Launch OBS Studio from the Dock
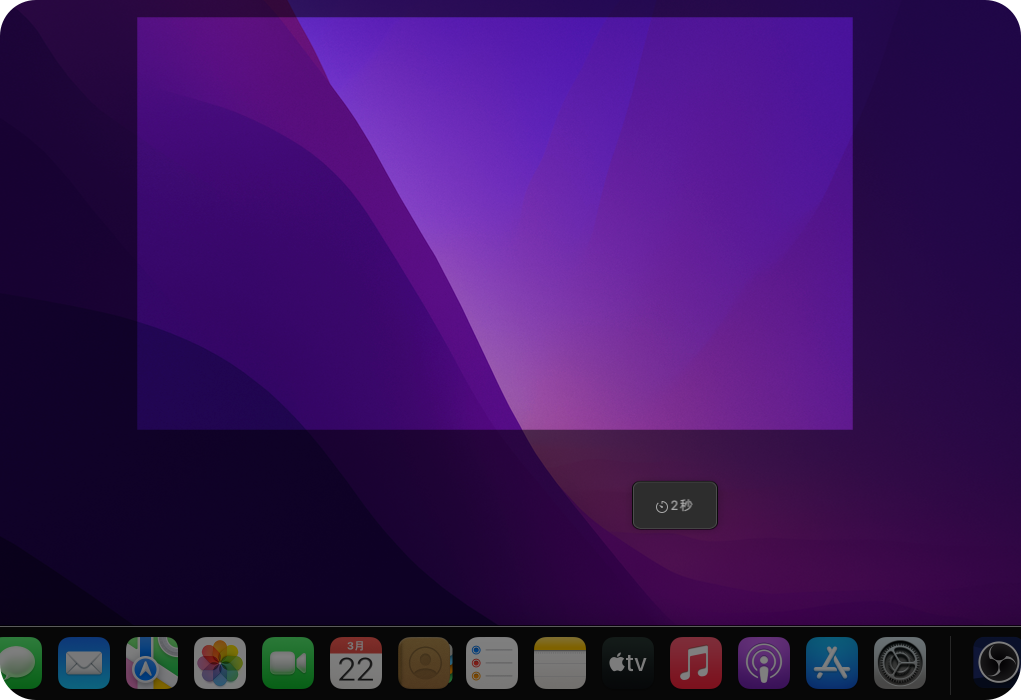Image resolution: width=1021 pixels, height=700 pixels. click(x=996, y=663)
